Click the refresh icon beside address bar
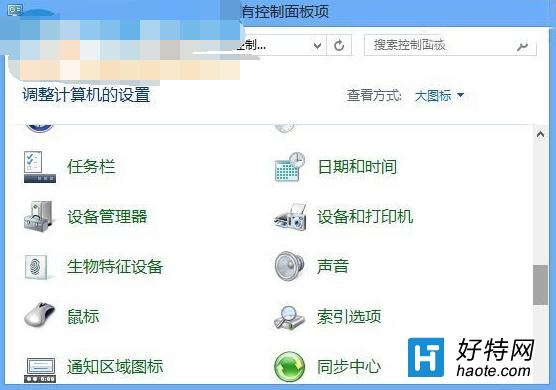Screen dimensions: 556x390 coord(339,45)
